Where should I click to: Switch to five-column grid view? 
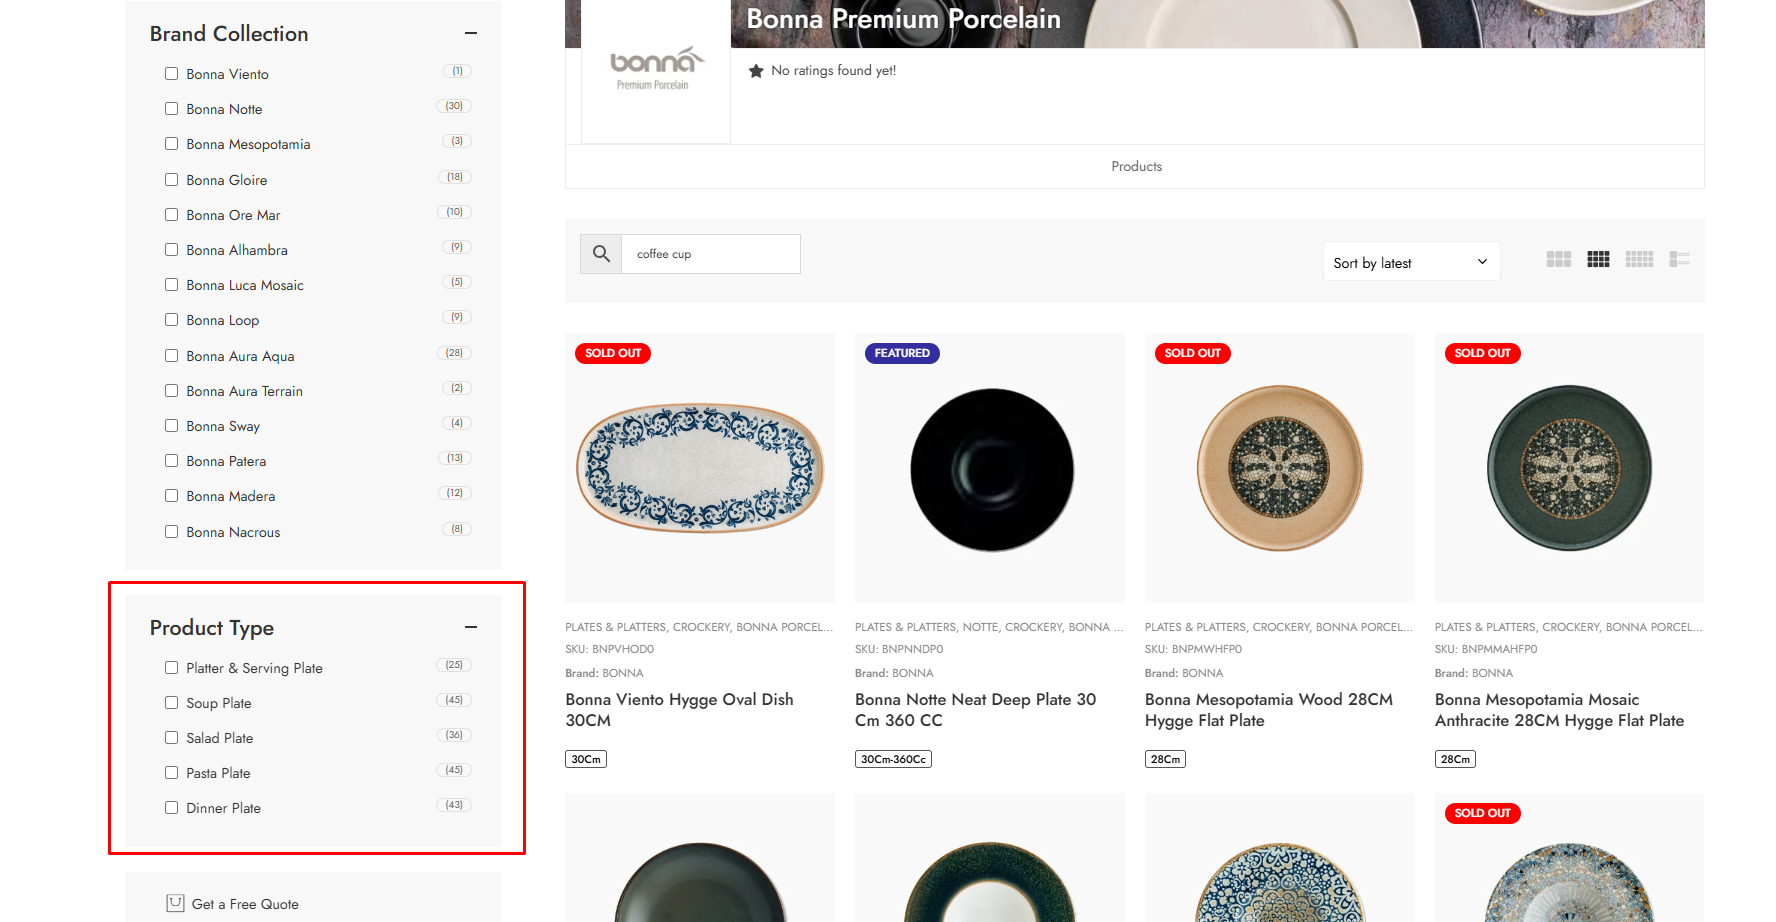coord(1639,259)
